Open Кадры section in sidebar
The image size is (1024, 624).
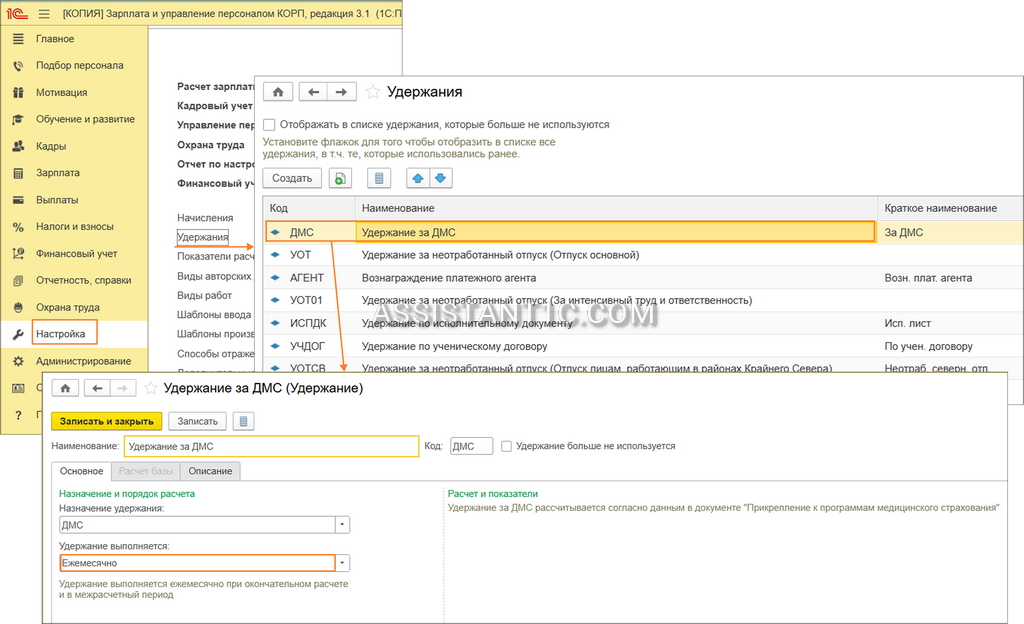point(51,146)
